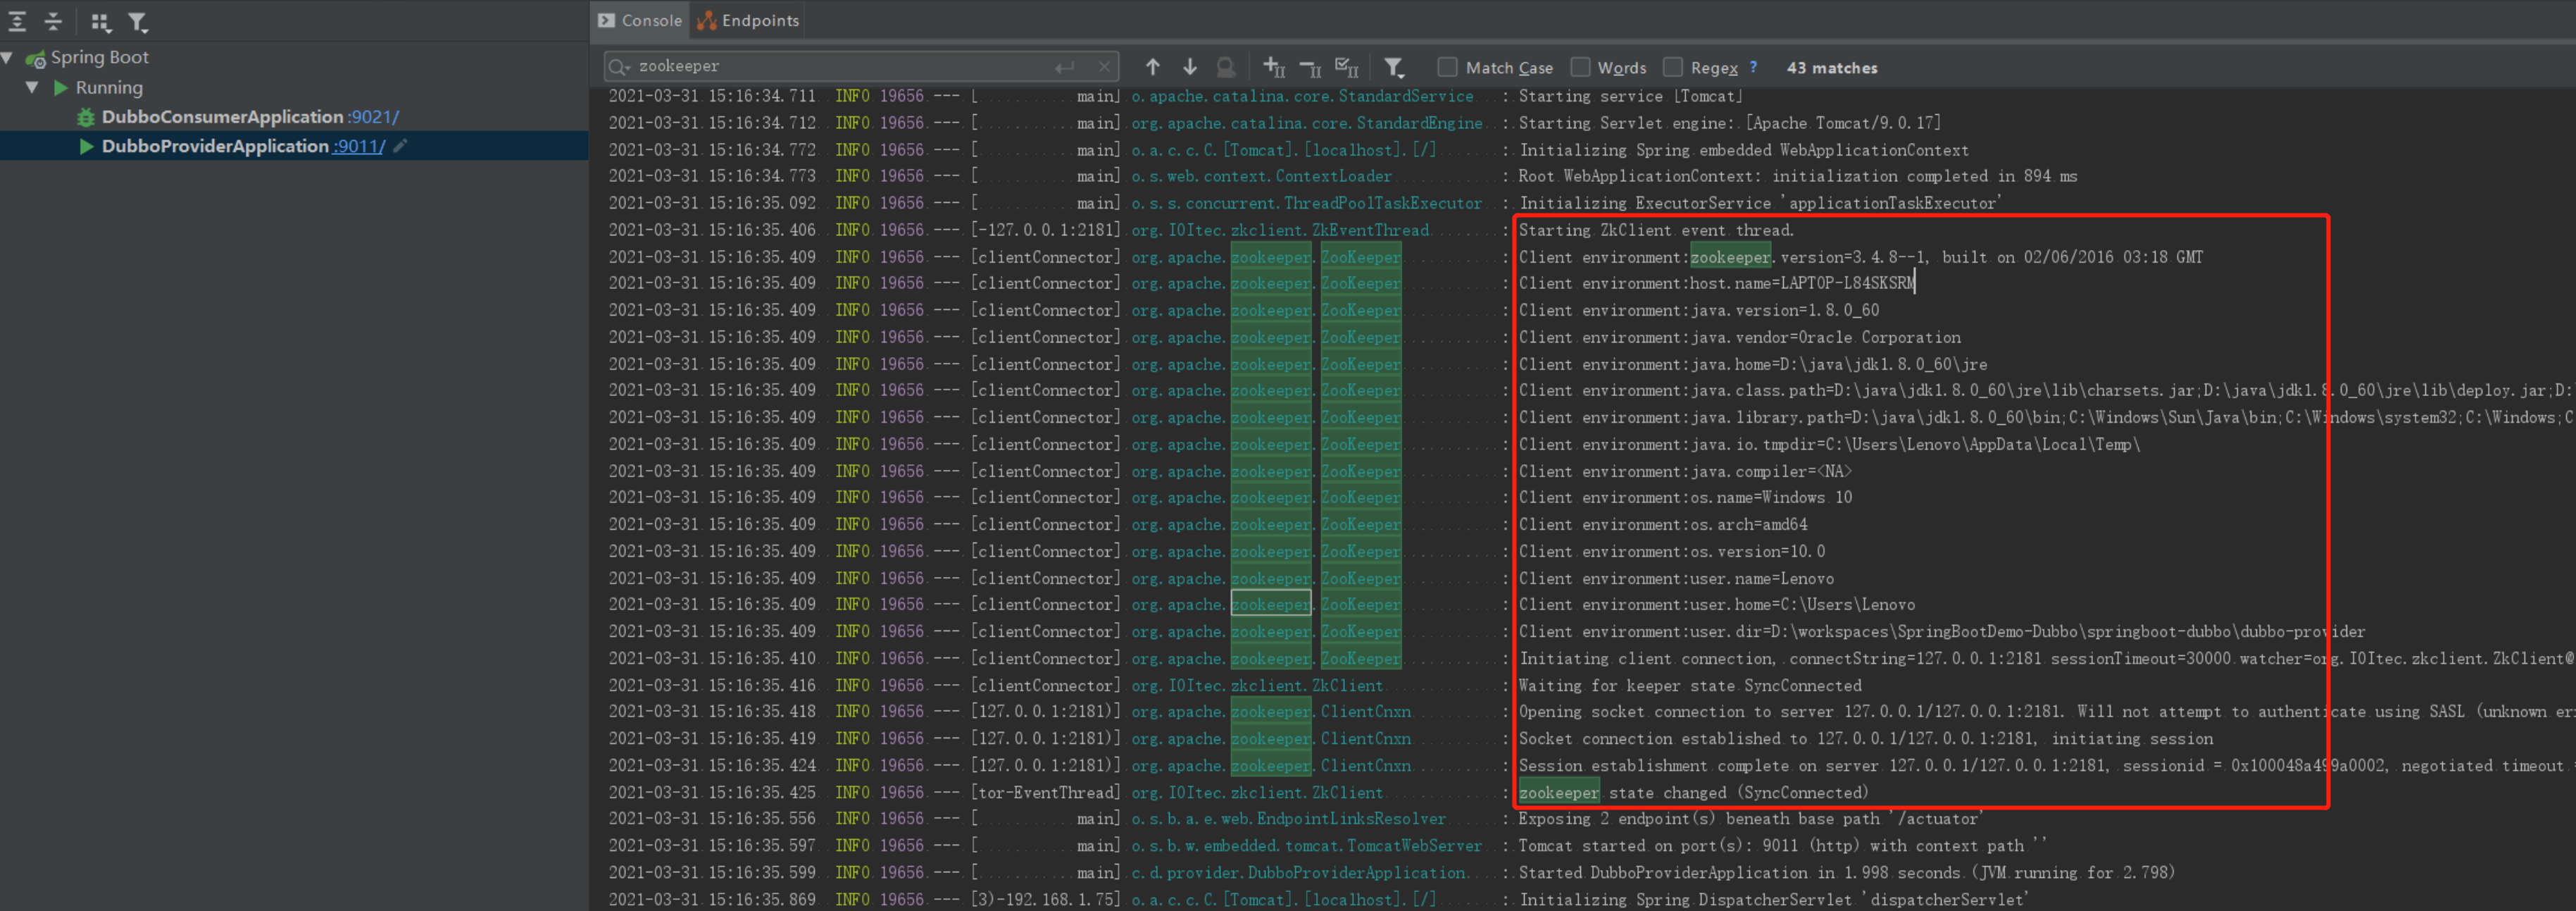Go to next occurrence with down arrow
2576x911 pixels.
(1190, 67)
